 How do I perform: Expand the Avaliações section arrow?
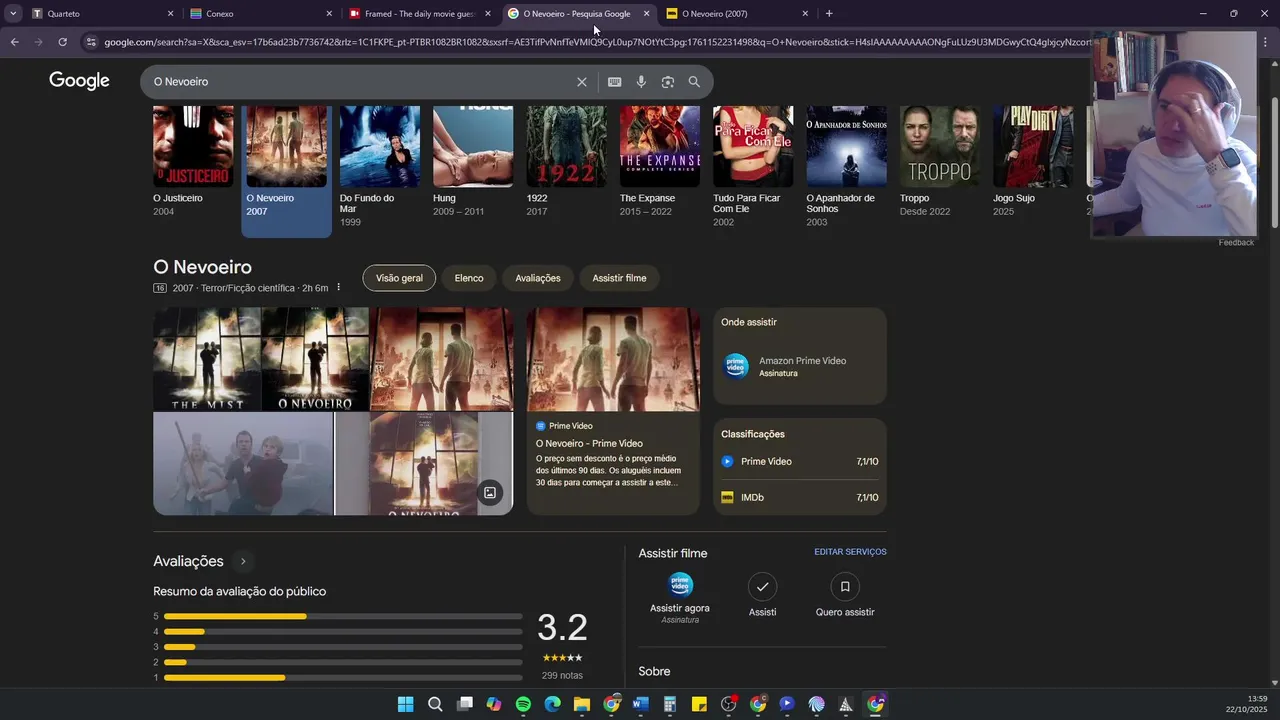point(242,562)
